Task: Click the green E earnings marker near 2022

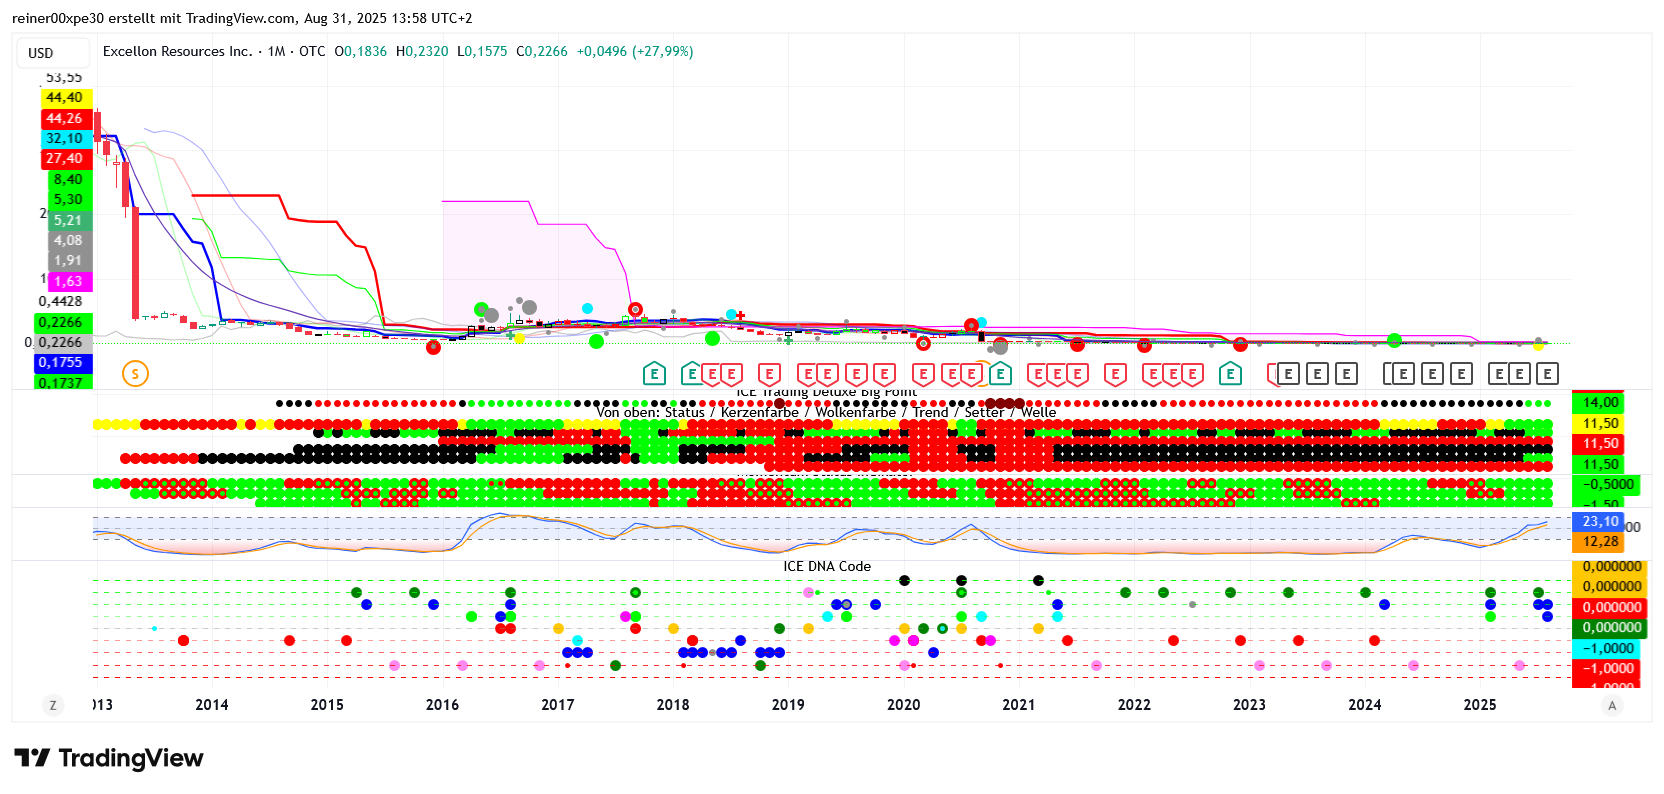Action: click(x=1230, y=374)
